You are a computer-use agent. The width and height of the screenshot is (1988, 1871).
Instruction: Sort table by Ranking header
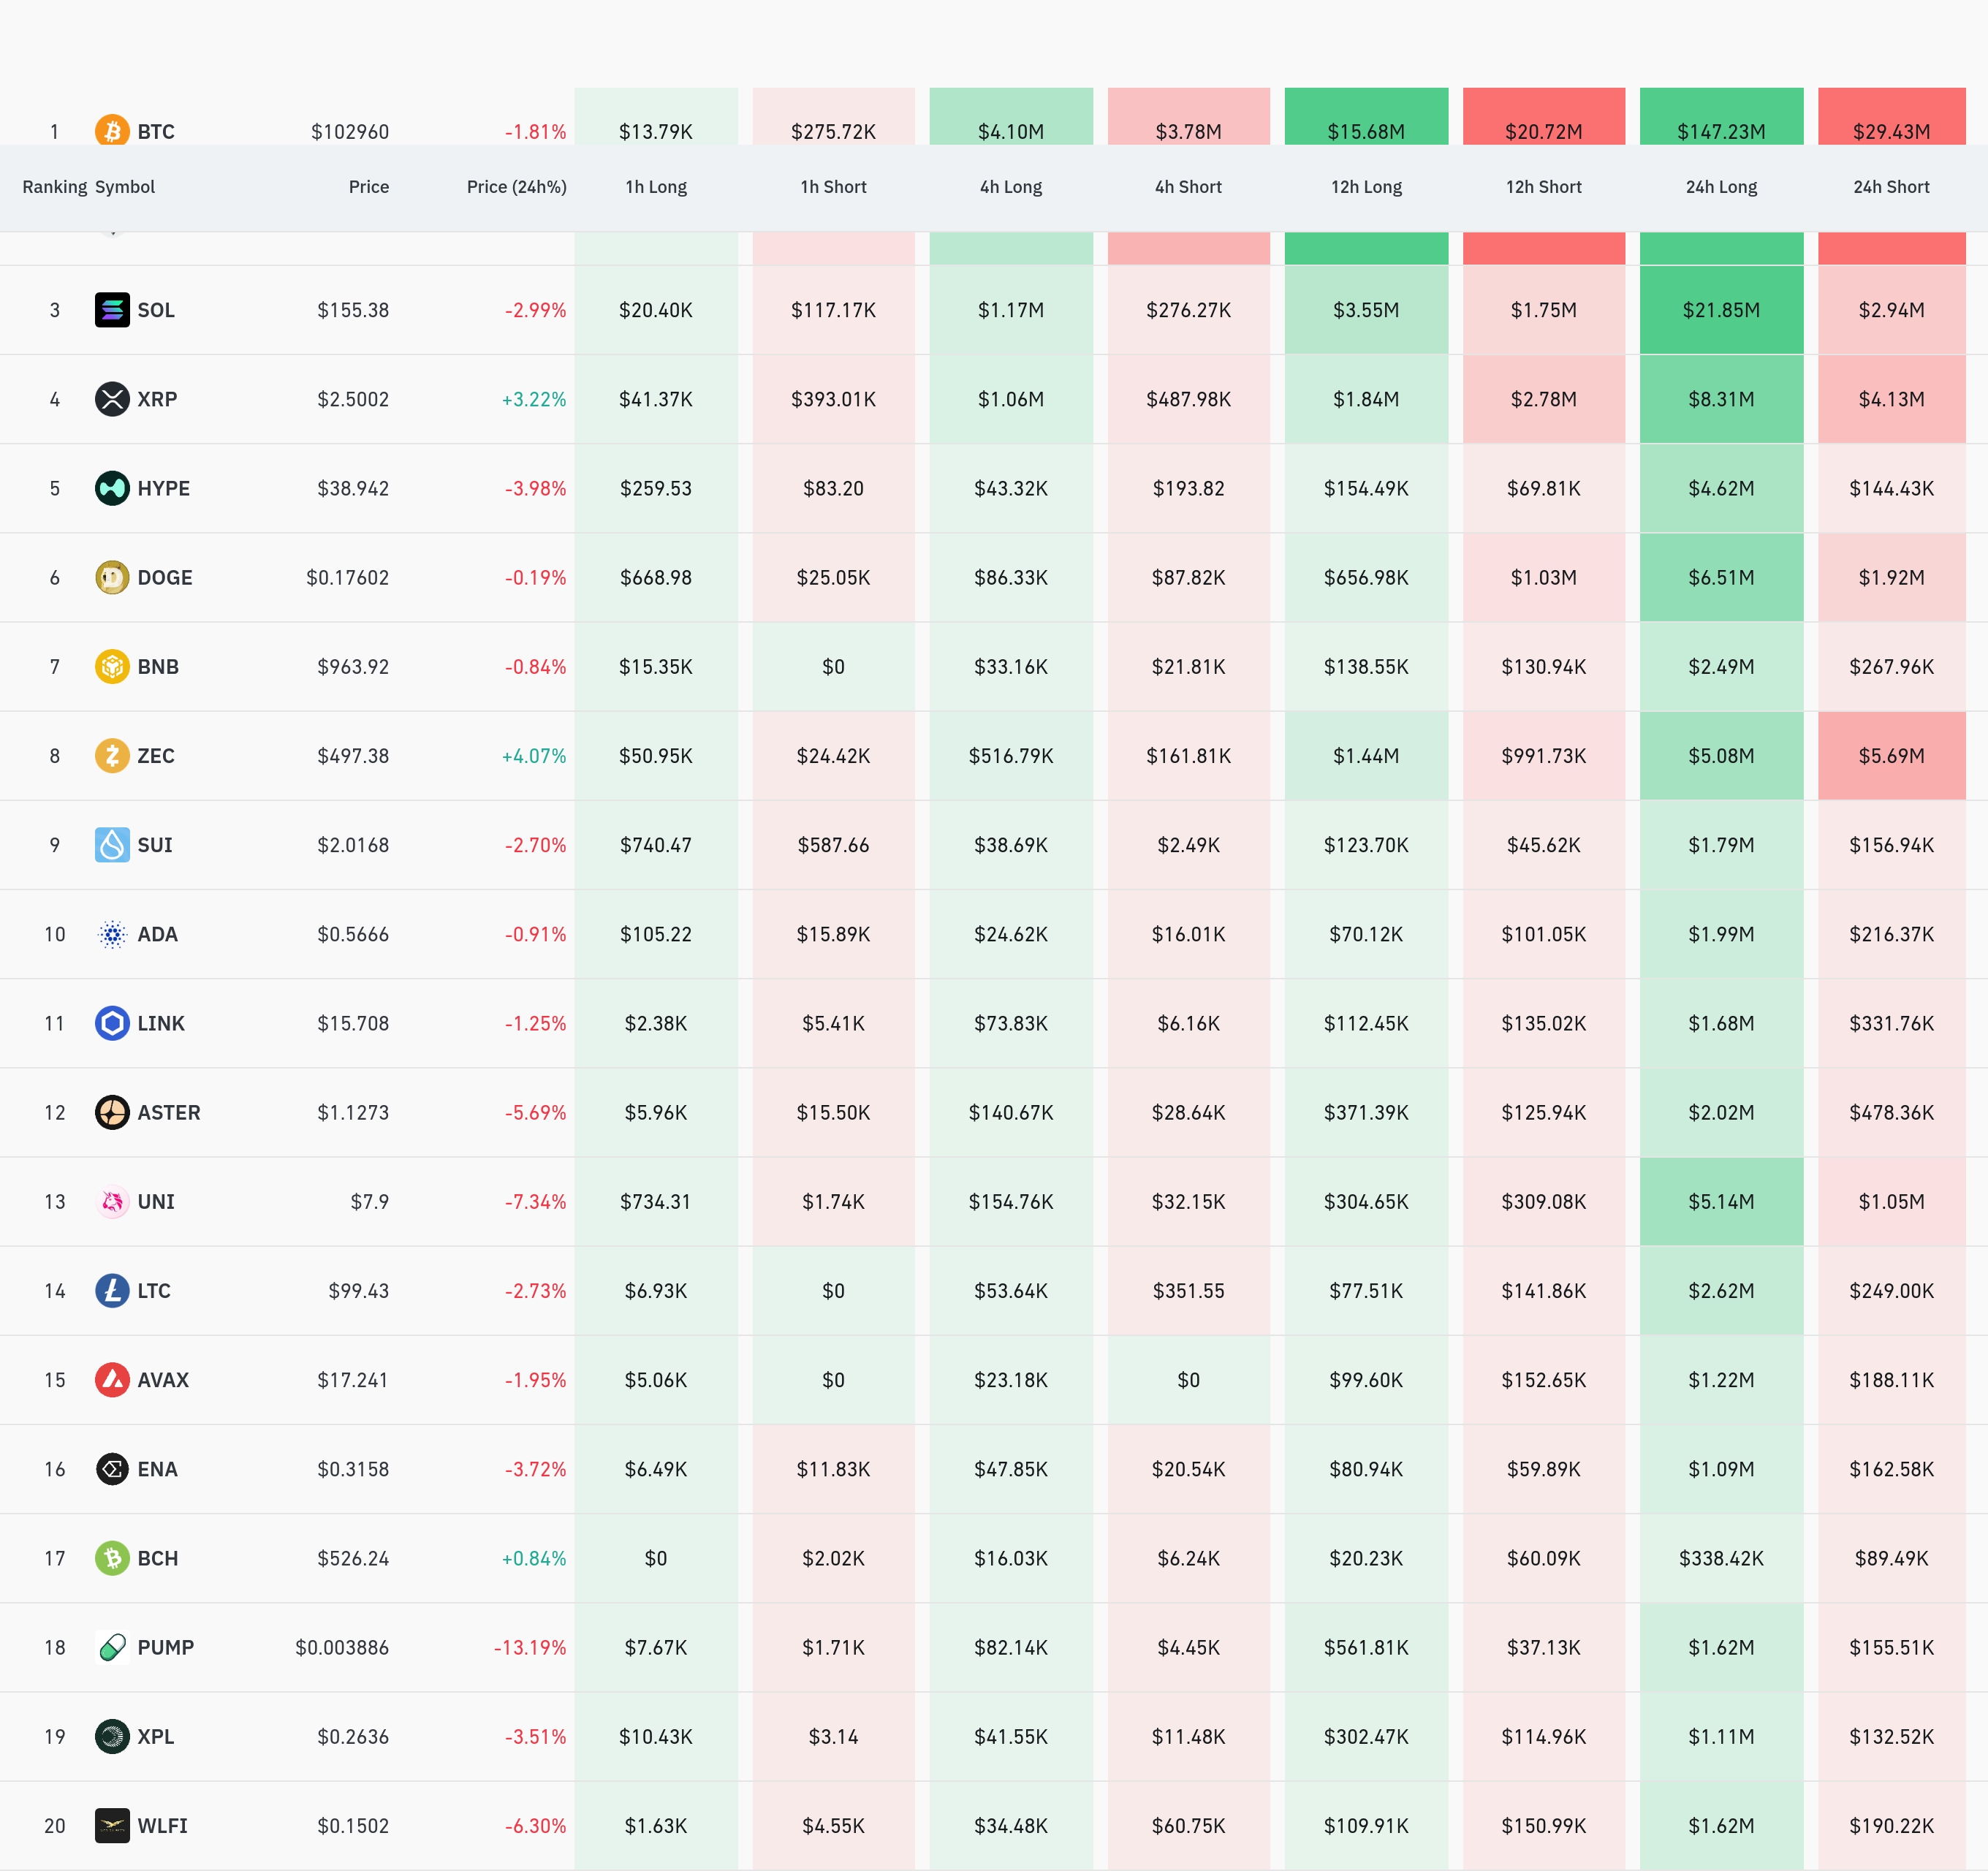54,187
